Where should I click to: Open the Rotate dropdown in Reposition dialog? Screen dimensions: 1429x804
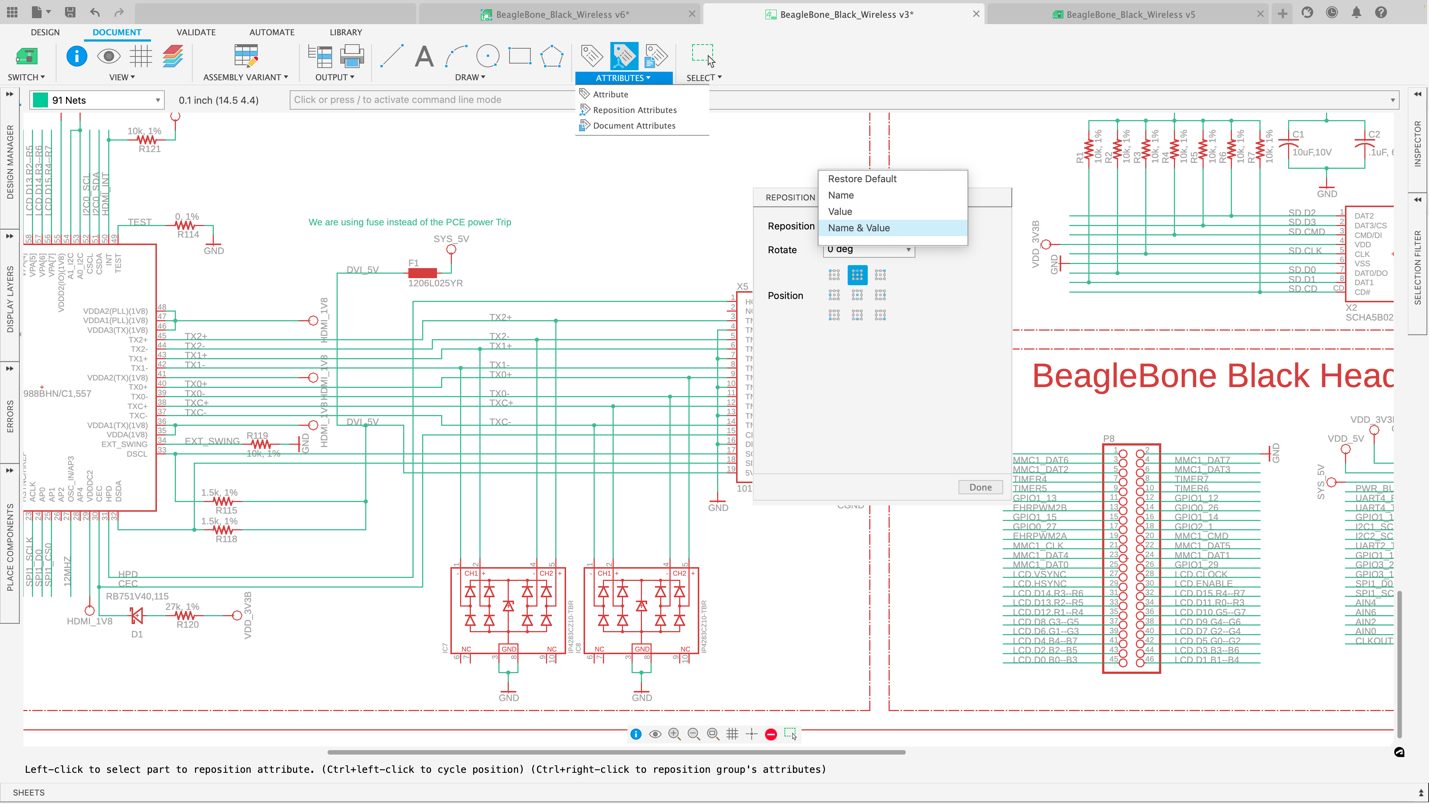[868, 249]
